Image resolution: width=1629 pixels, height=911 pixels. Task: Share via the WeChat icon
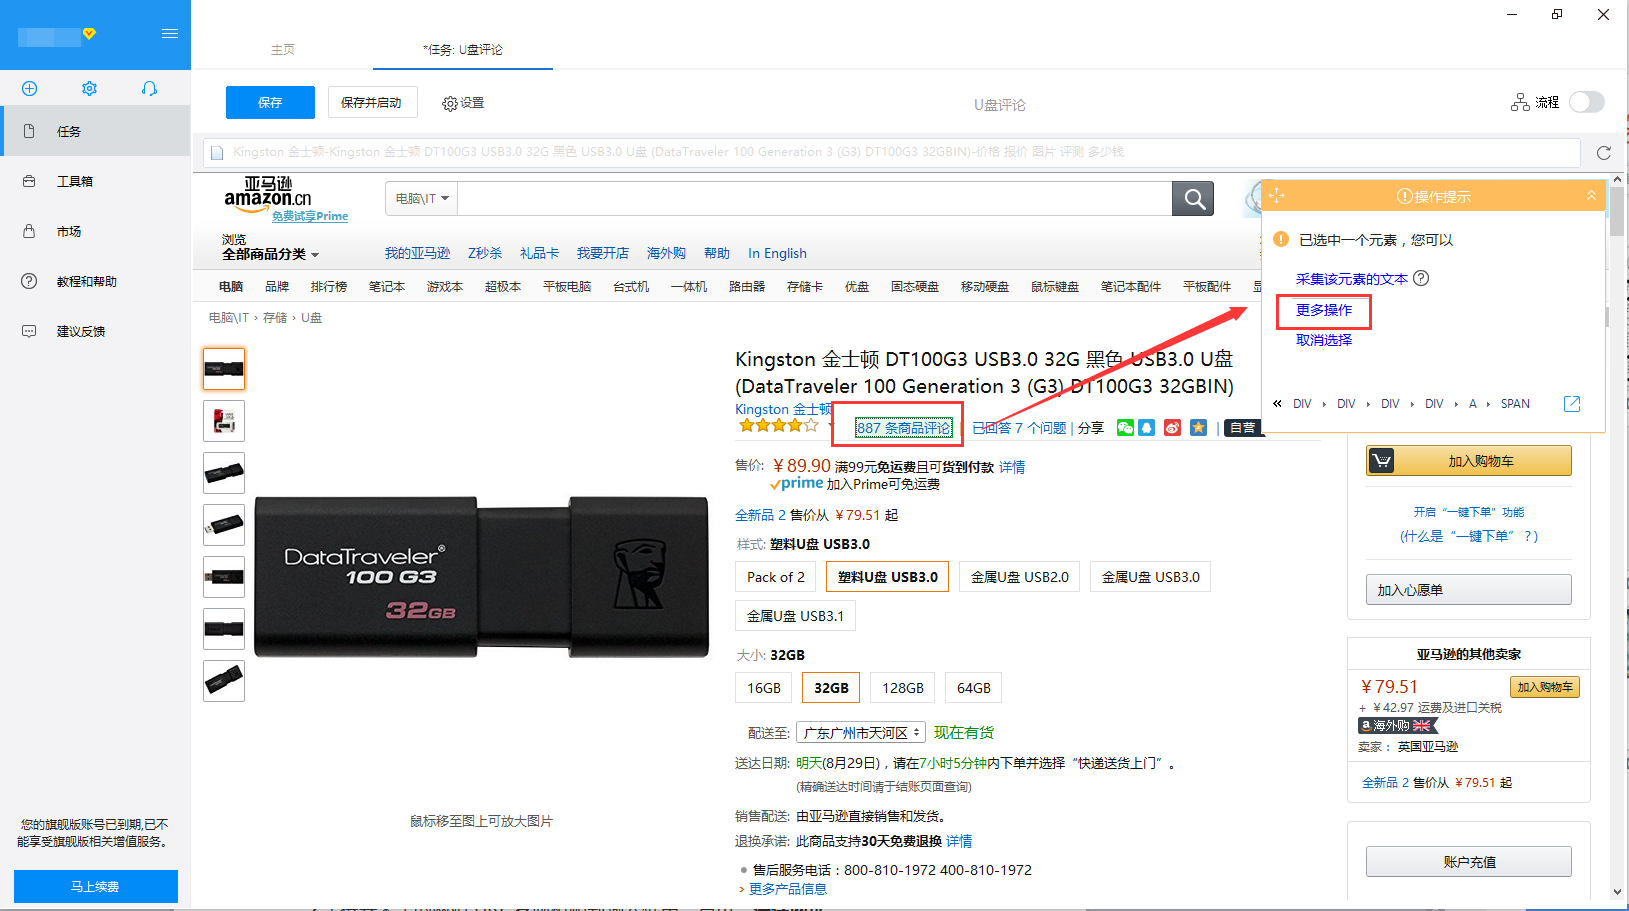pos(1125,428)
